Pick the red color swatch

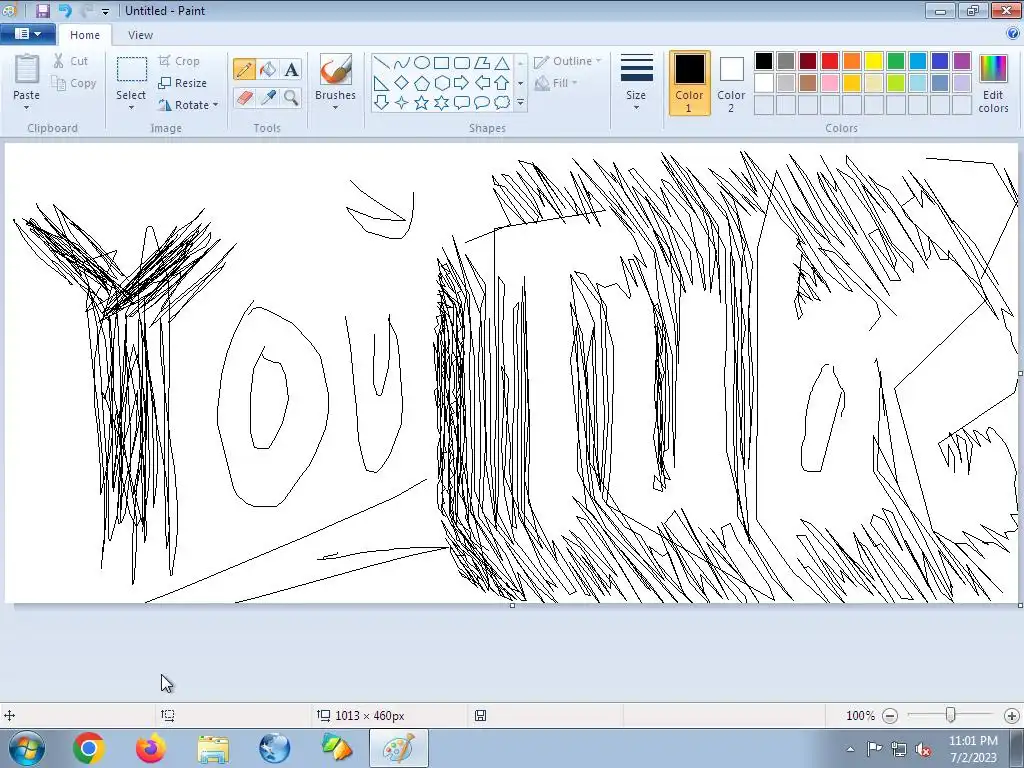click(x=829, y=61)
